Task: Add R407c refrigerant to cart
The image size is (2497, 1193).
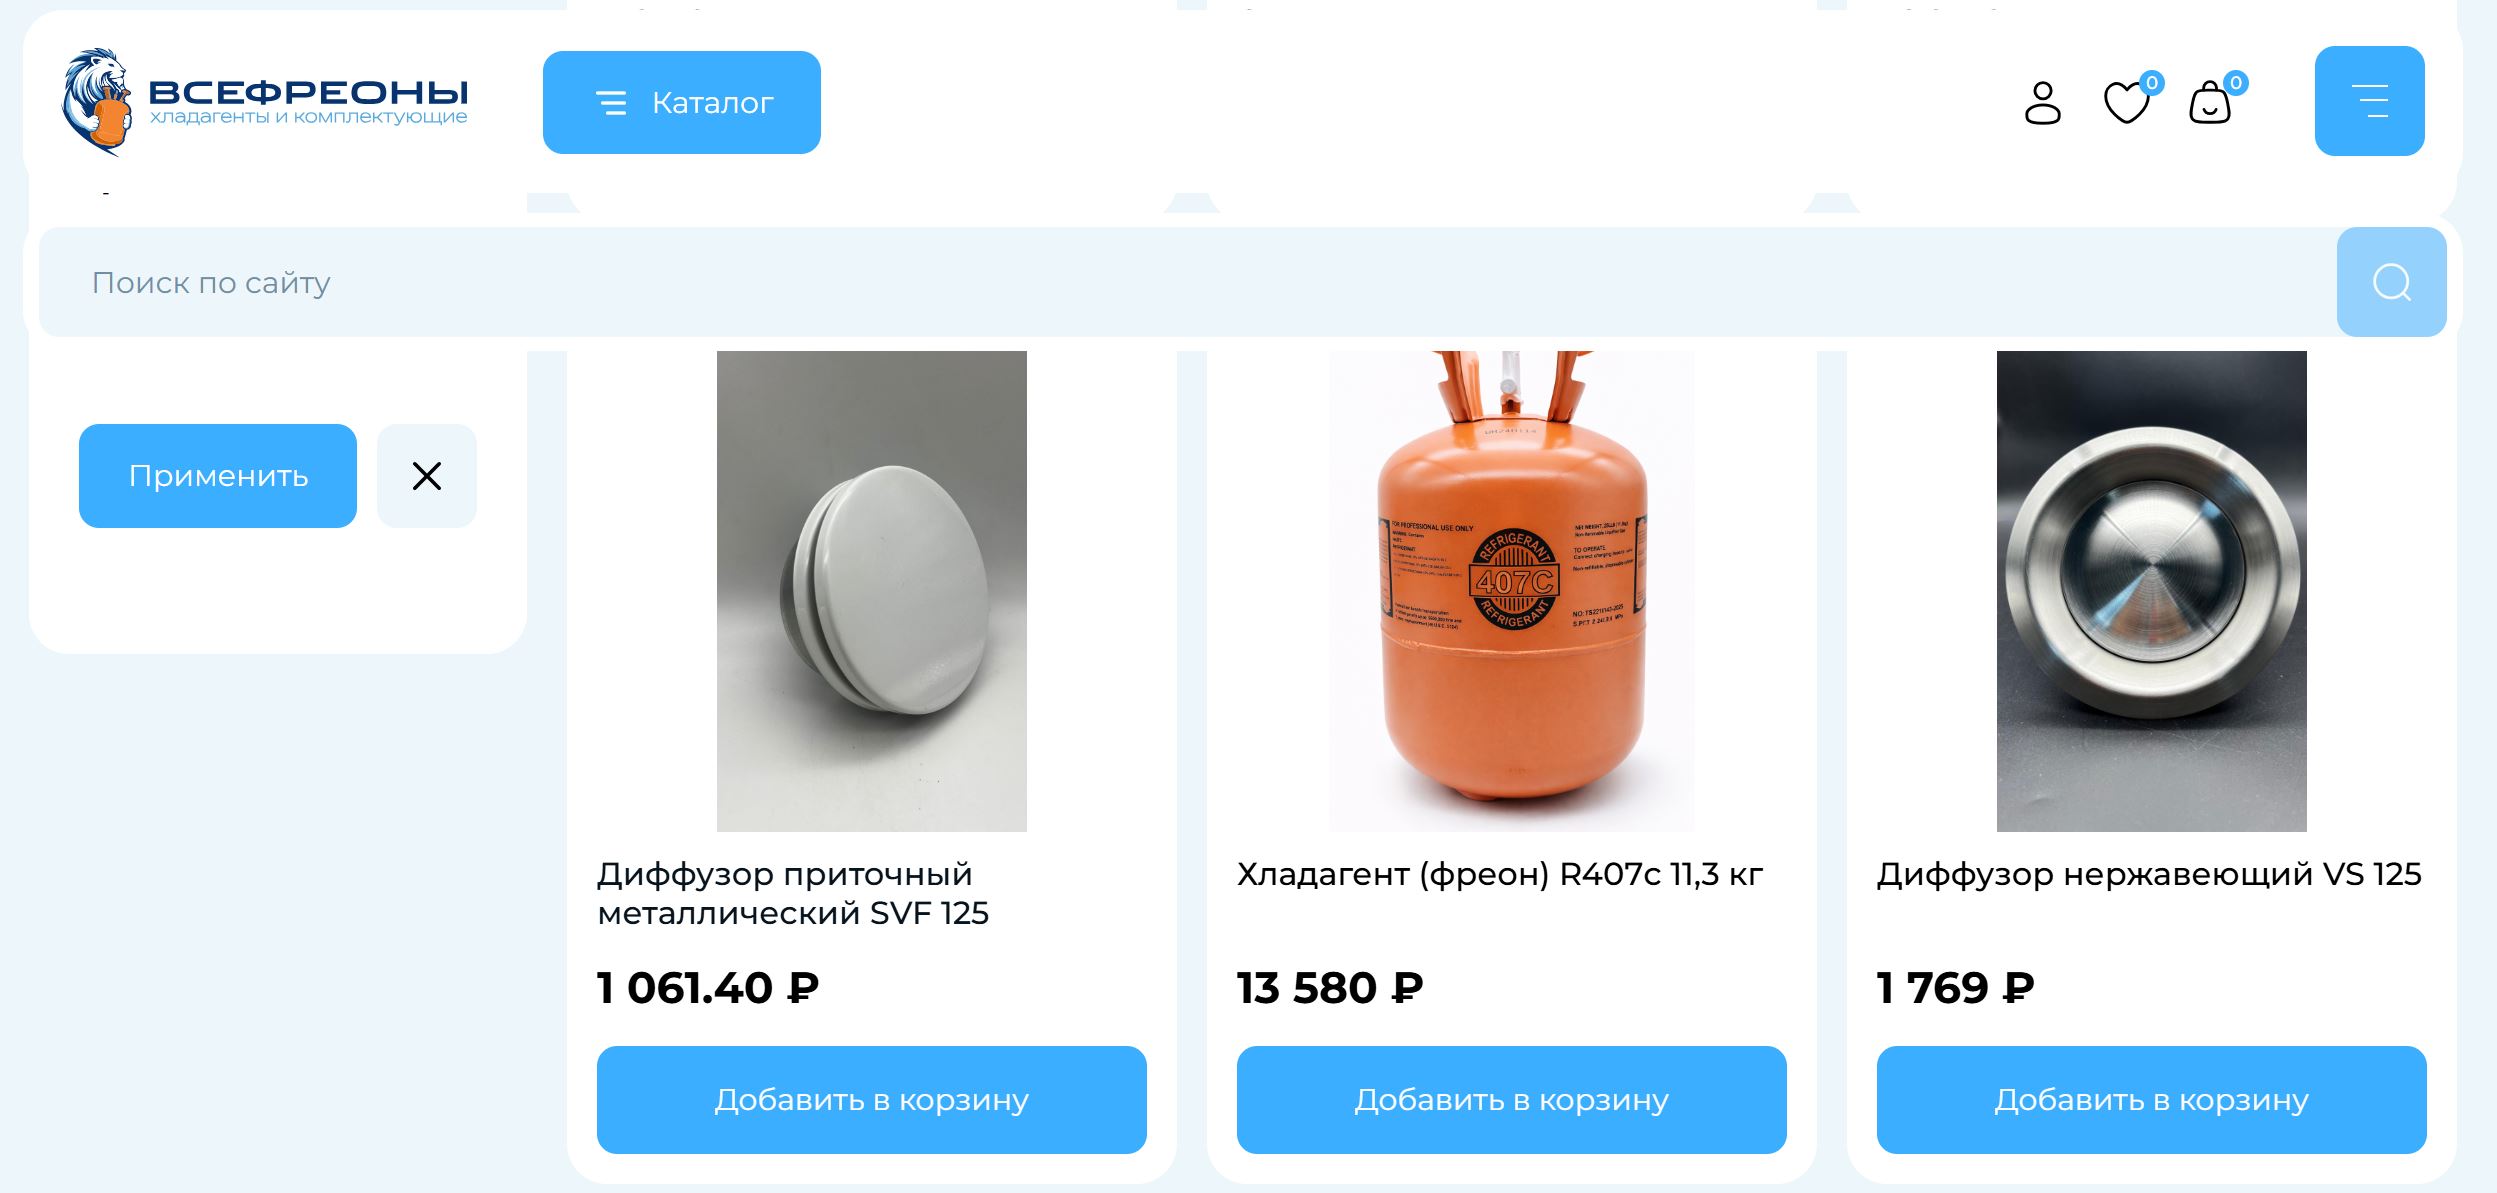Action: 1512,1100
